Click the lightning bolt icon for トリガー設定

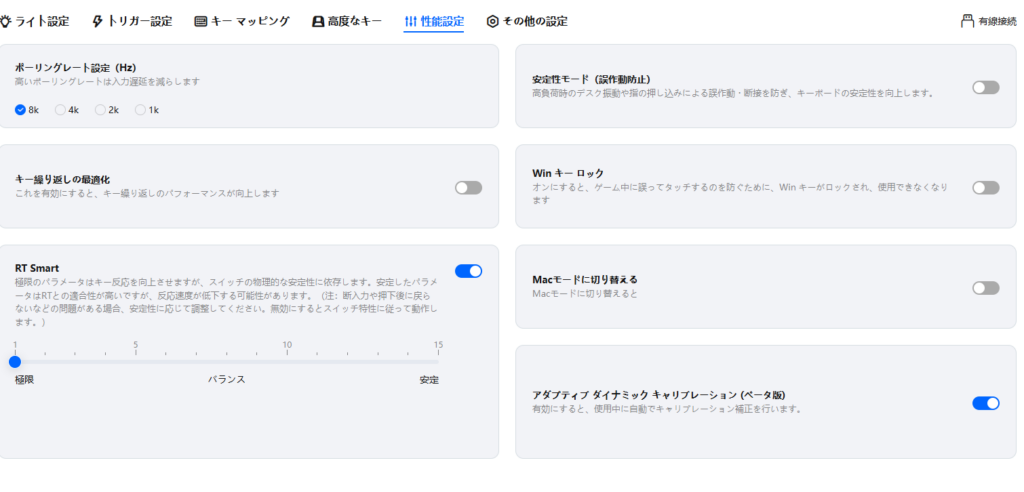(97, 21)
